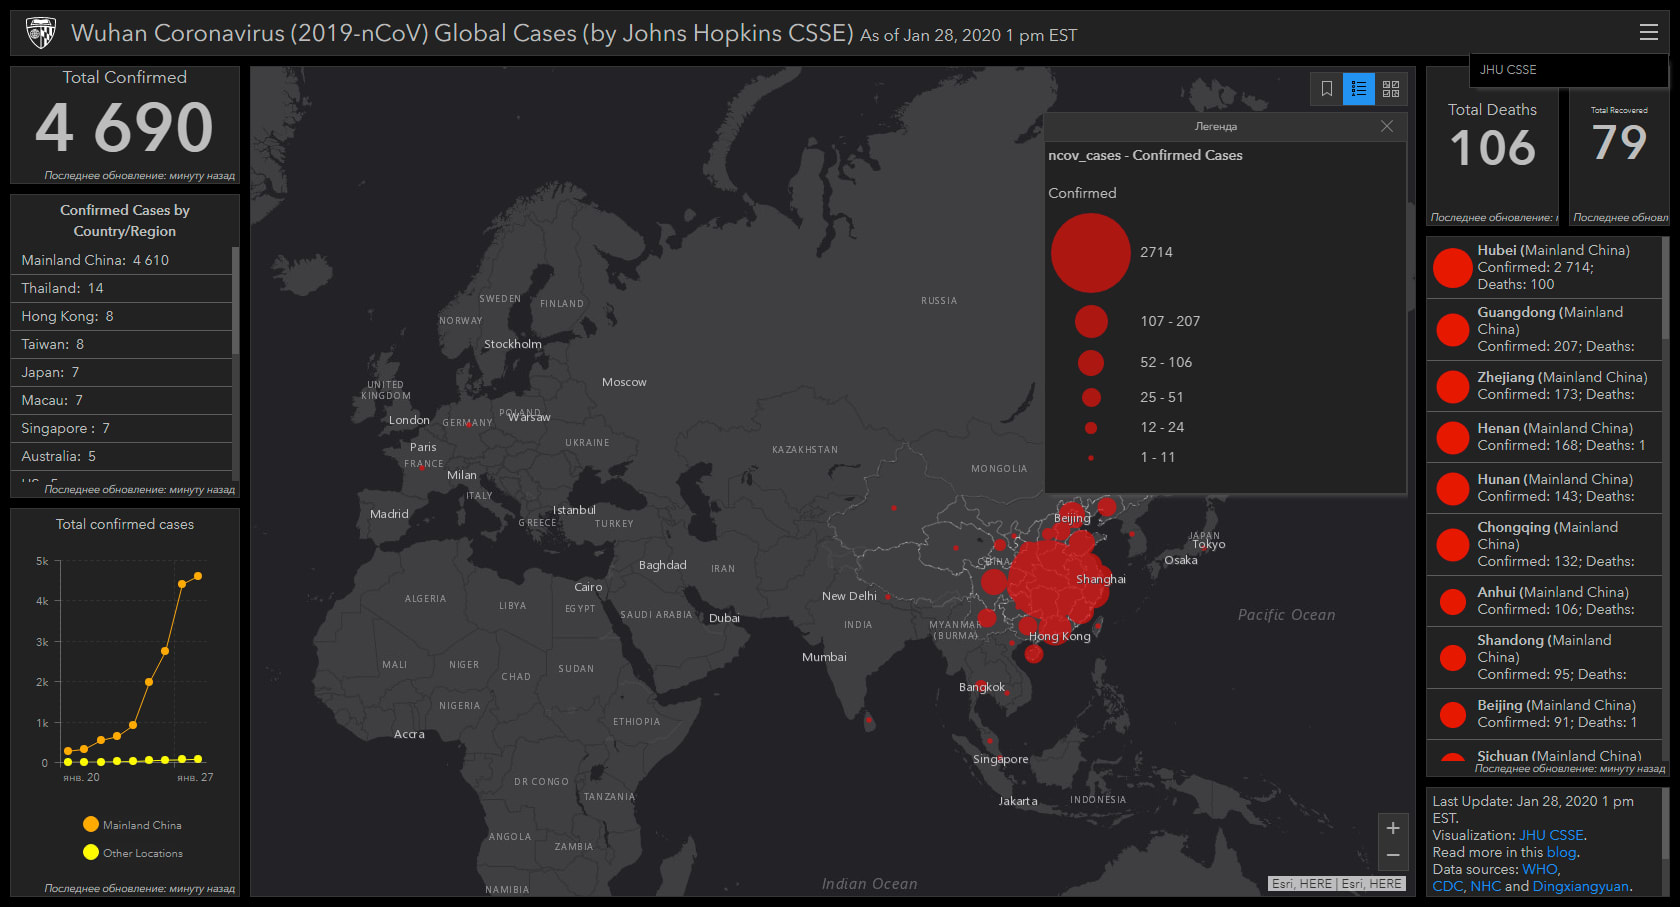
Task: Click the red circle icon beside Hubei
Action: coord(1453,268)
